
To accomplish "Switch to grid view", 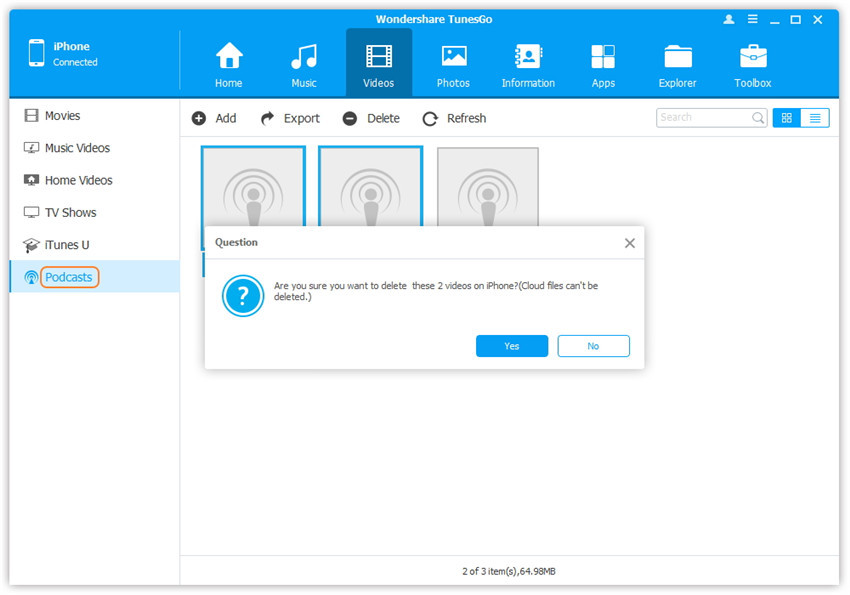I will click(x=787, y=118).
